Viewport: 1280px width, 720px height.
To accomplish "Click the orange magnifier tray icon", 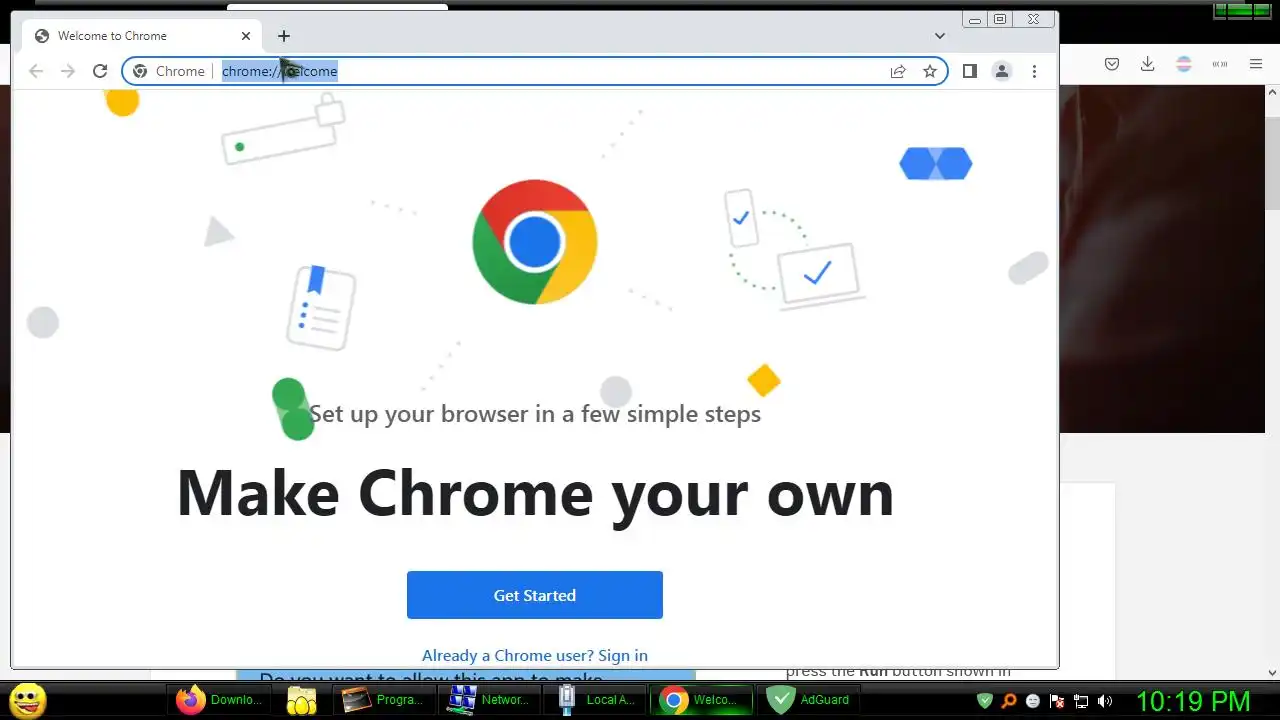I will click(x=1009, y=701).
